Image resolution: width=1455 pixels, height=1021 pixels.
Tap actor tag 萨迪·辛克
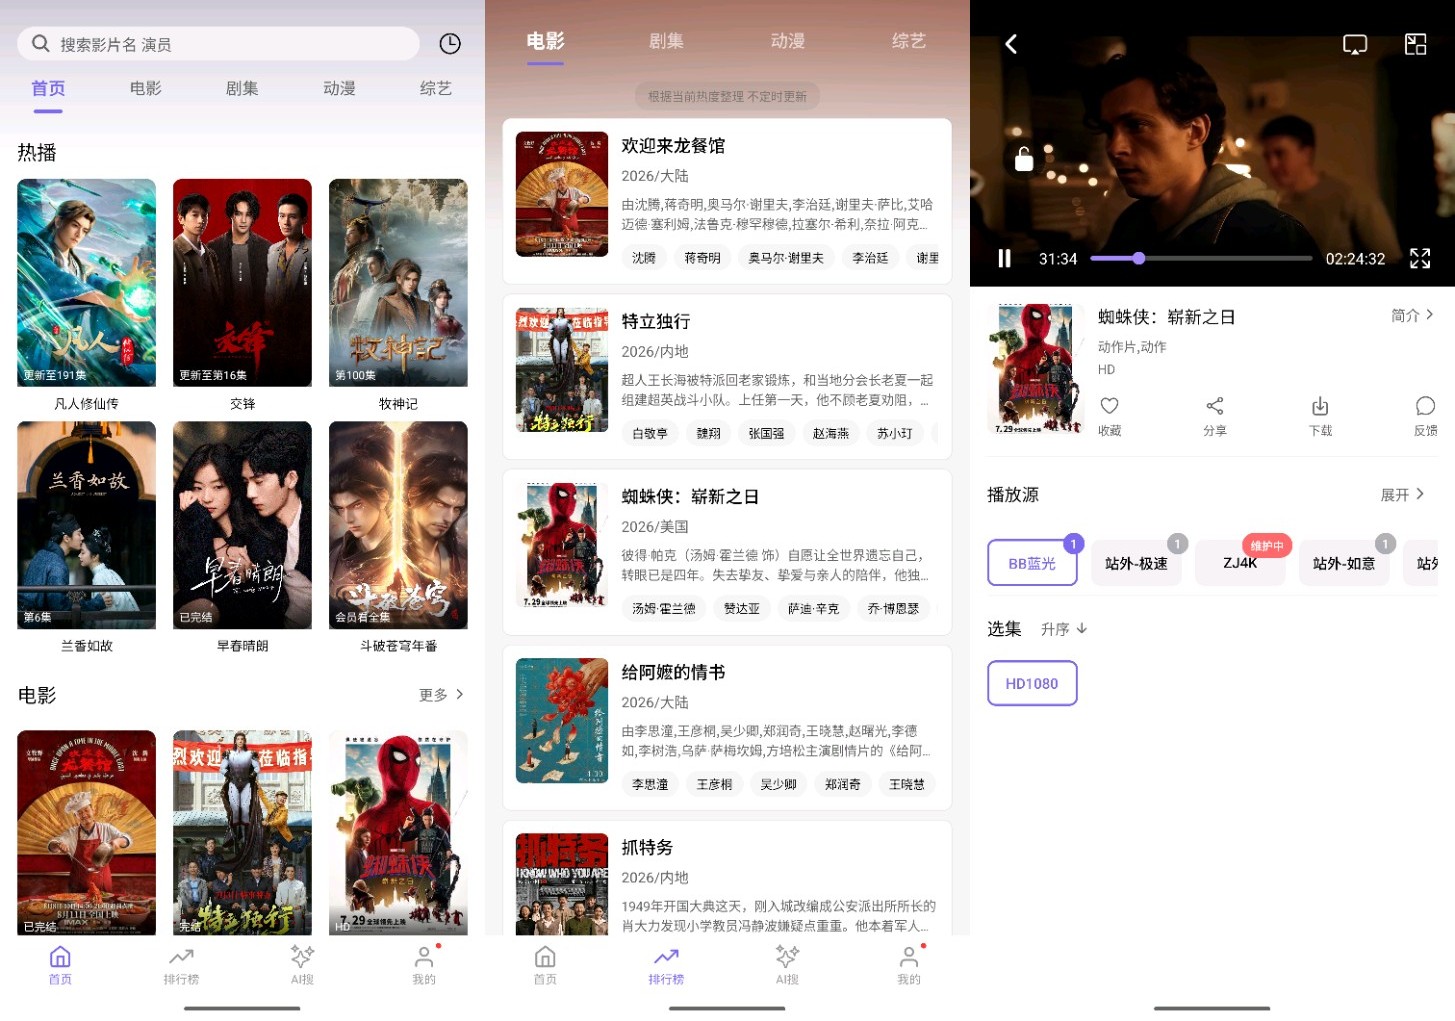pos(813,608)
